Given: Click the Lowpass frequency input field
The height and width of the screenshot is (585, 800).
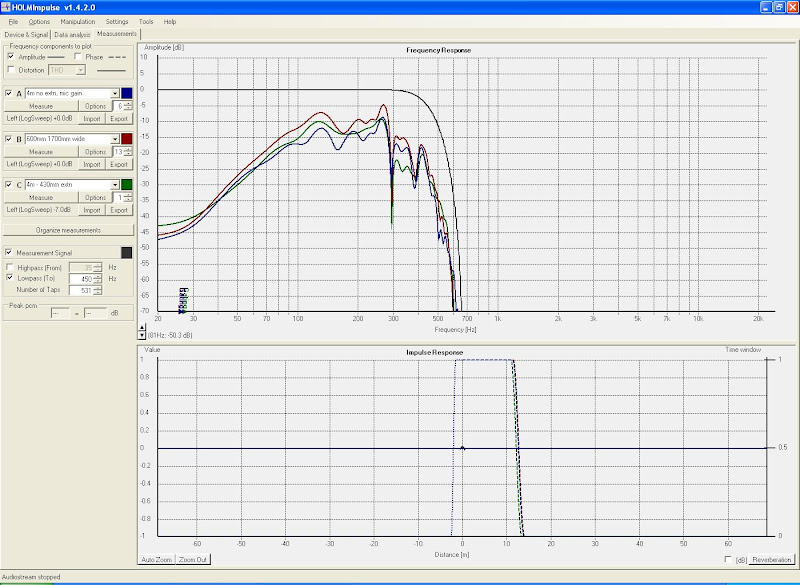Looking at the screenshot, I should click(81, 279).
